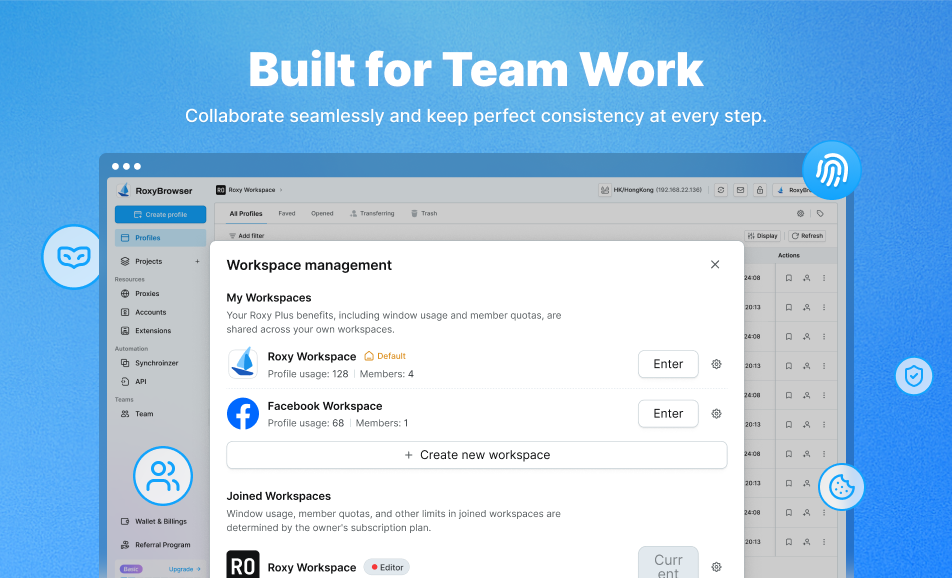
Task: Click the sync icon in top bar
Action: (721, 190)
